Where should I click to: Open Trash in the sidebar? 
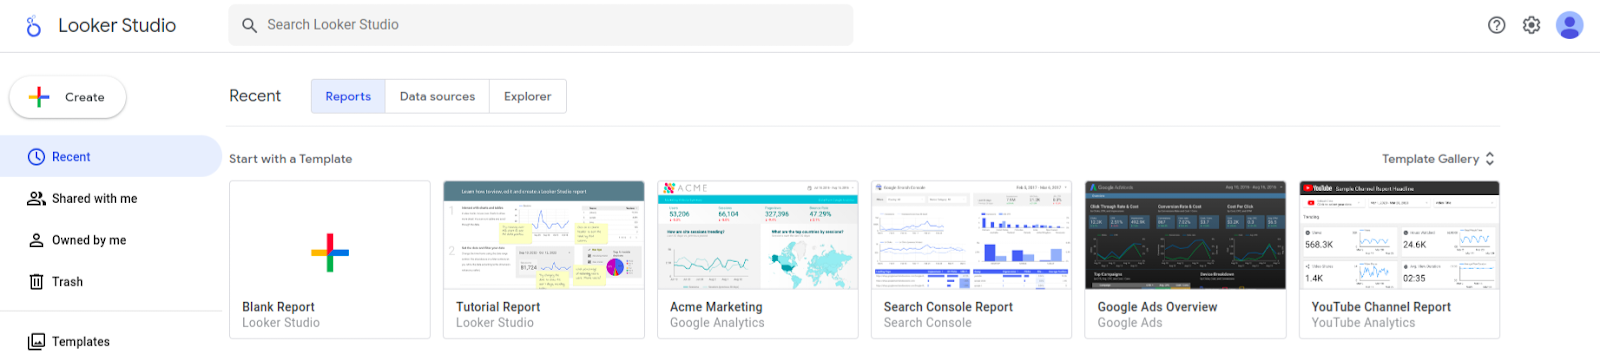(x=111, y=282)
